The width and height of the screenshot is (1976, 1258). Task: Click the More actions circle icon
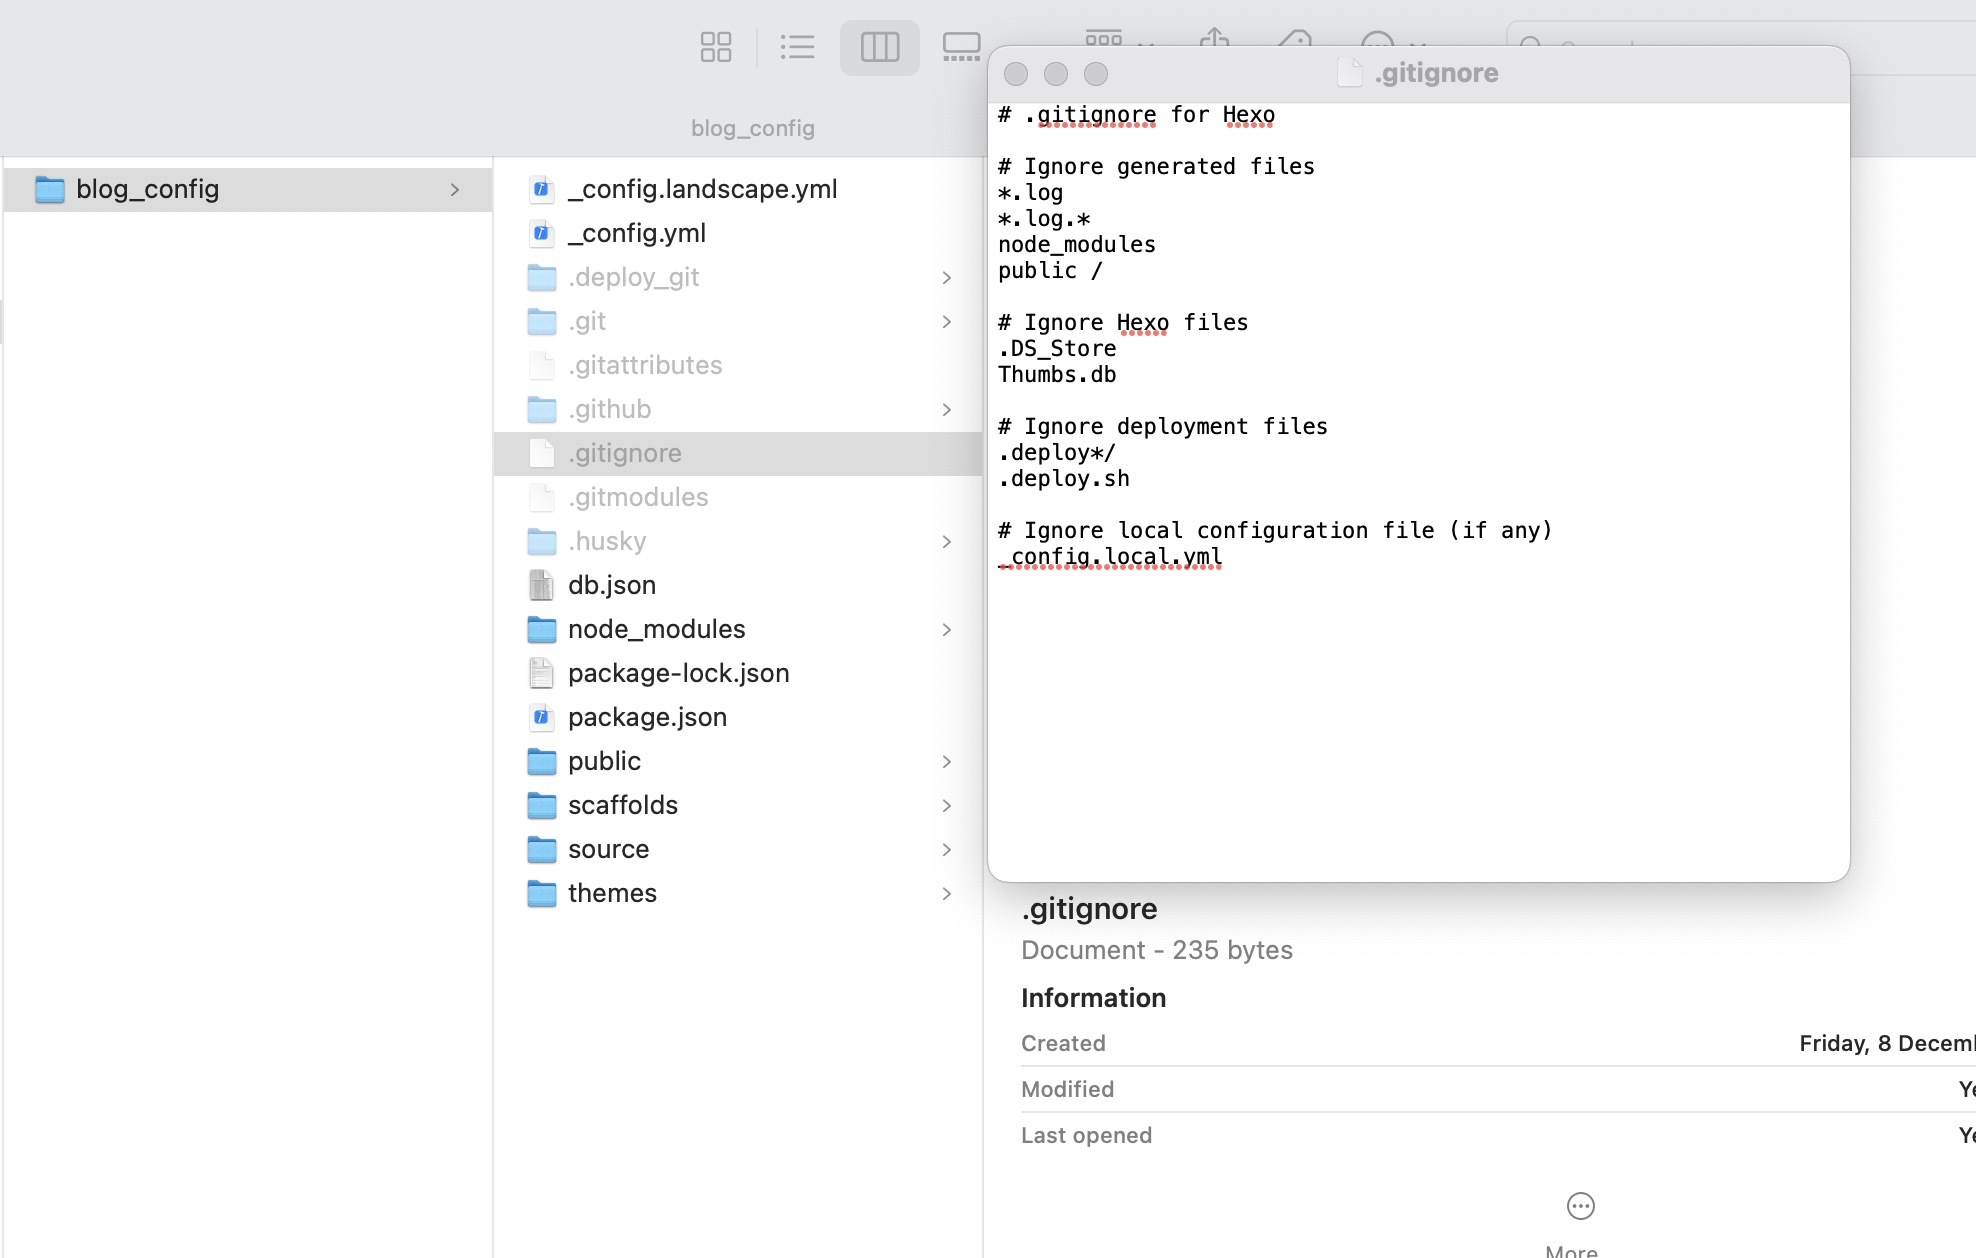click(1580, 1206)
